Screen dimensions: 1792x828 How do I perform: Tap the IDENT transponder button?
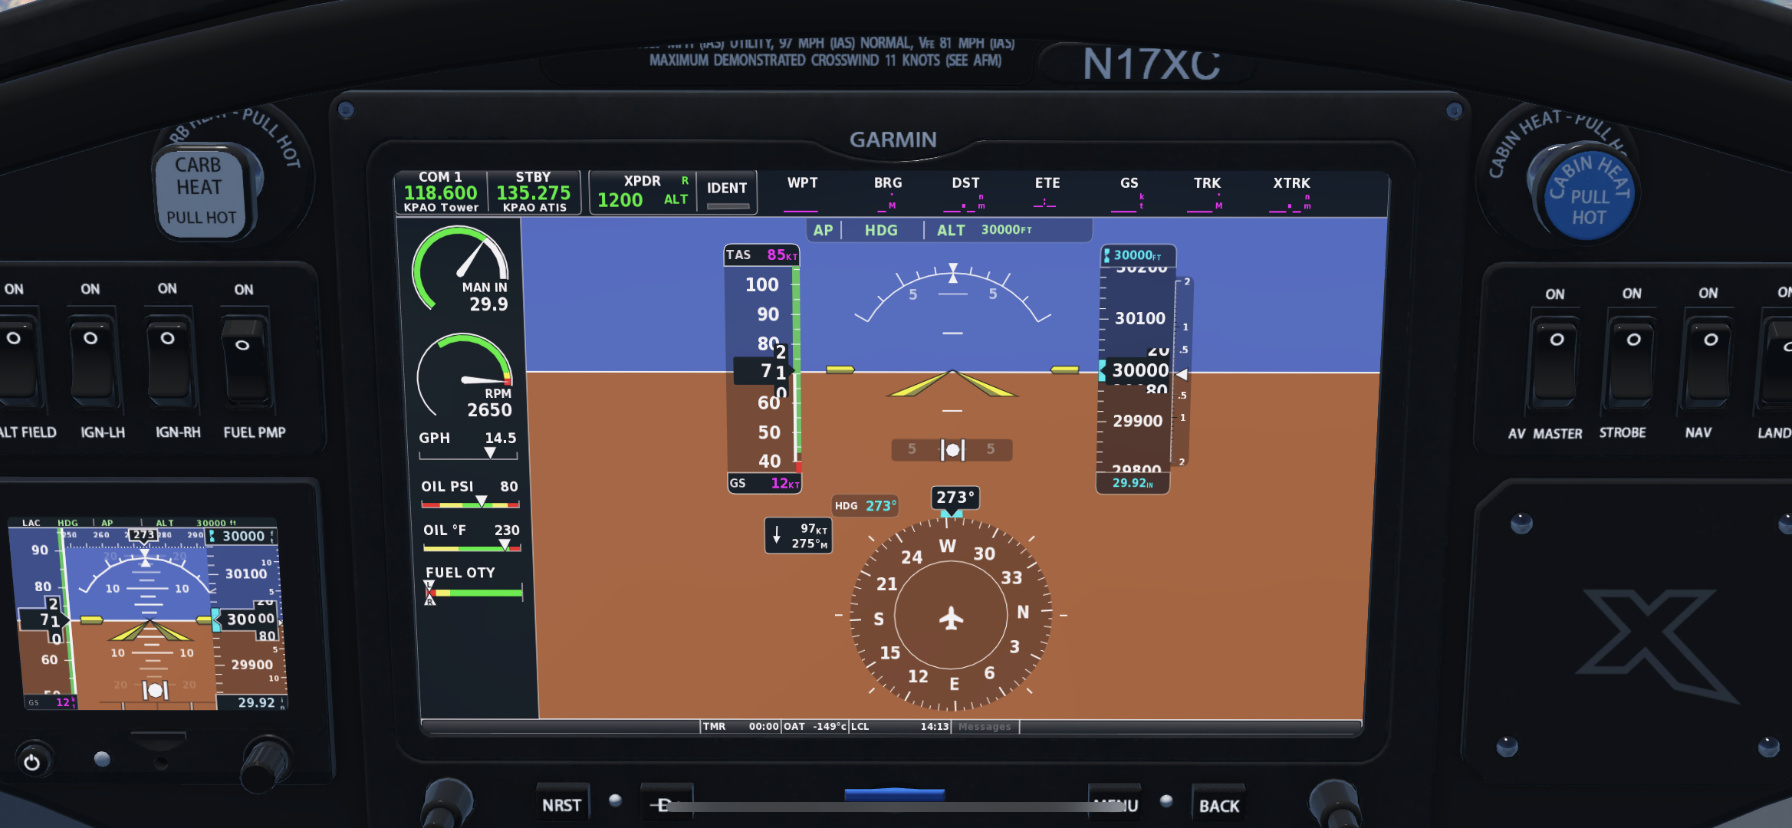tap(727, 192)
